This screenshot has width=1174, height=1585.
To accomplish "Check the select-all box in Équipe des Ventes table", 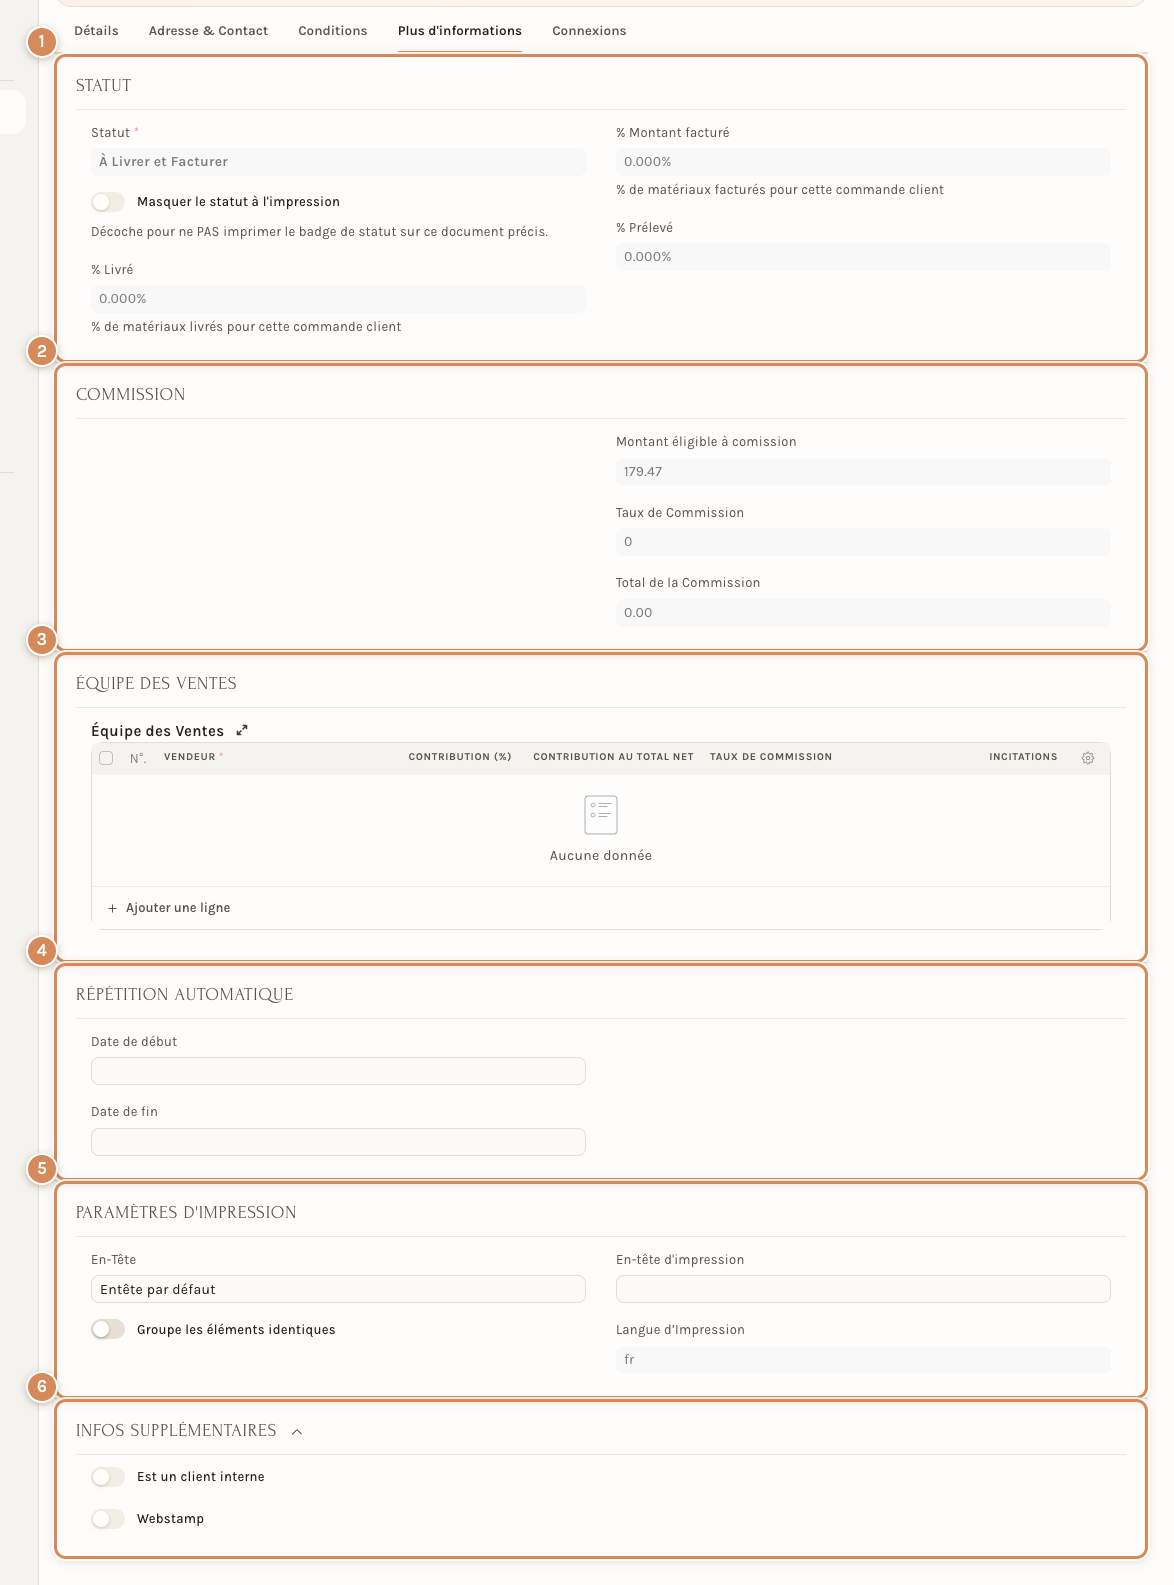I will pos(106,758).
